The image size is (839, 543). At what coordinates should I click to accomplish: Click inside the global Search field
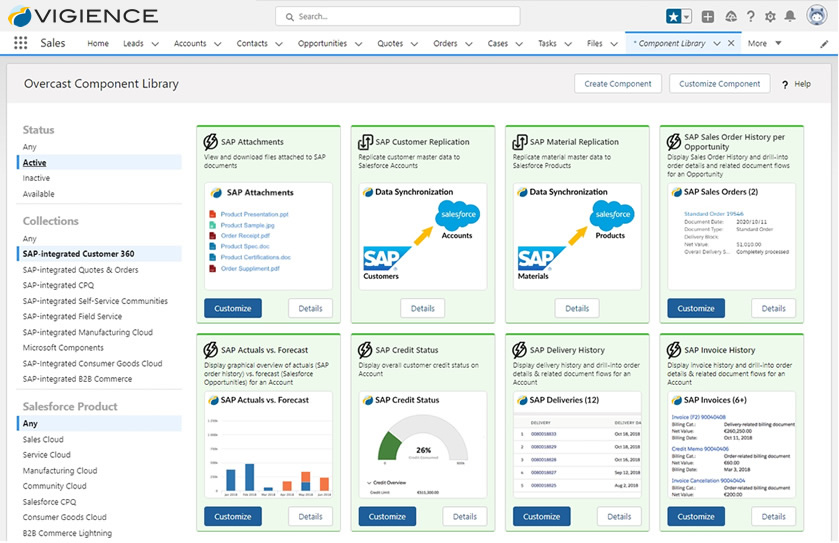(398, 17)
